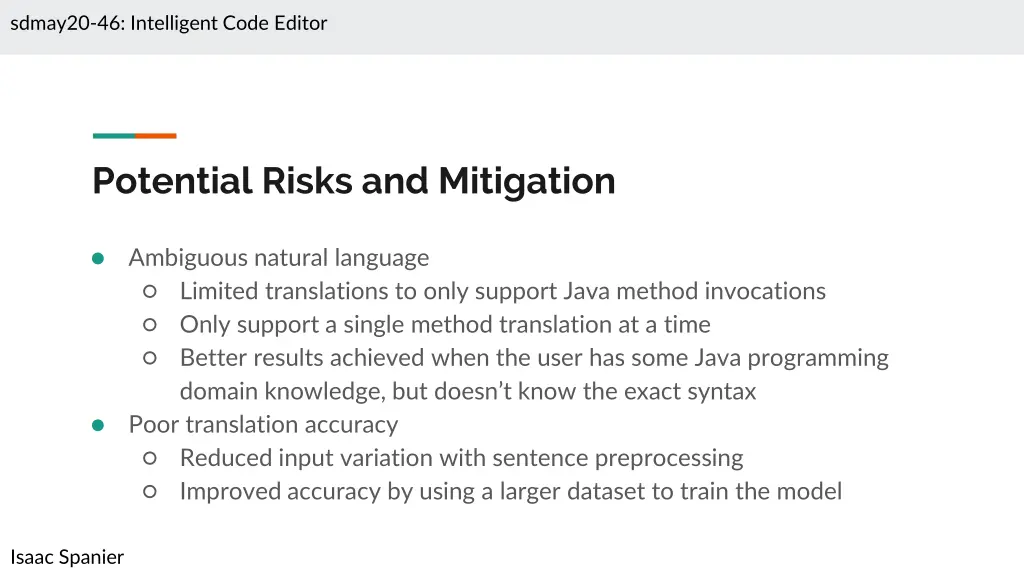This screenshot has width=1024, height=576.
Task: Click the sentence preprocessing line
Action: (461, 458)
